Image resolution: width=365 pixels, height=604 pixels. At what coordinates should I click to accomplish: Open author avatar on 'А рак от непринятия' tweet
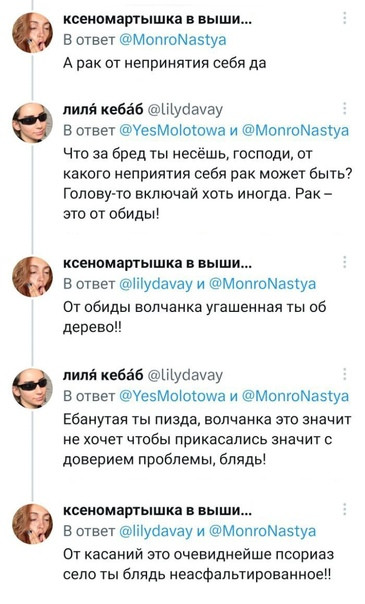32,32
